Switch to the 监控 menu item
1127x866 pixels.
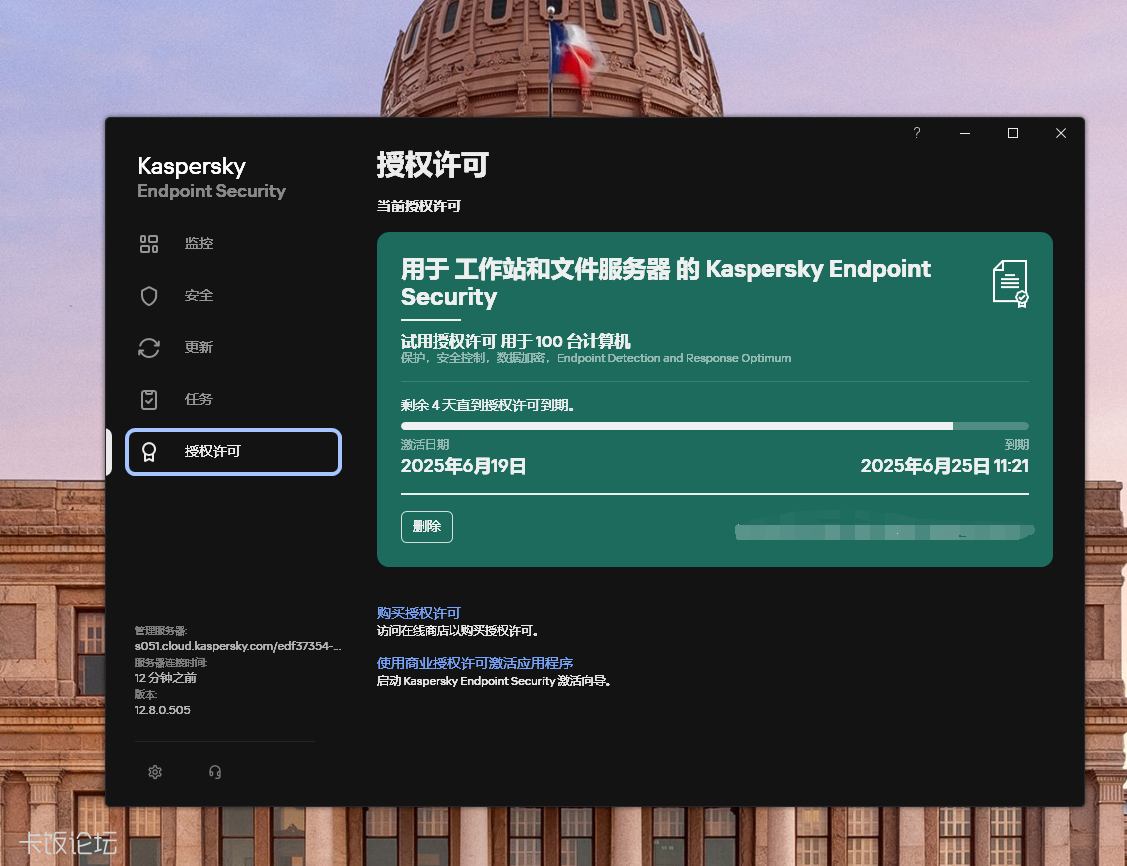[233, 244]
